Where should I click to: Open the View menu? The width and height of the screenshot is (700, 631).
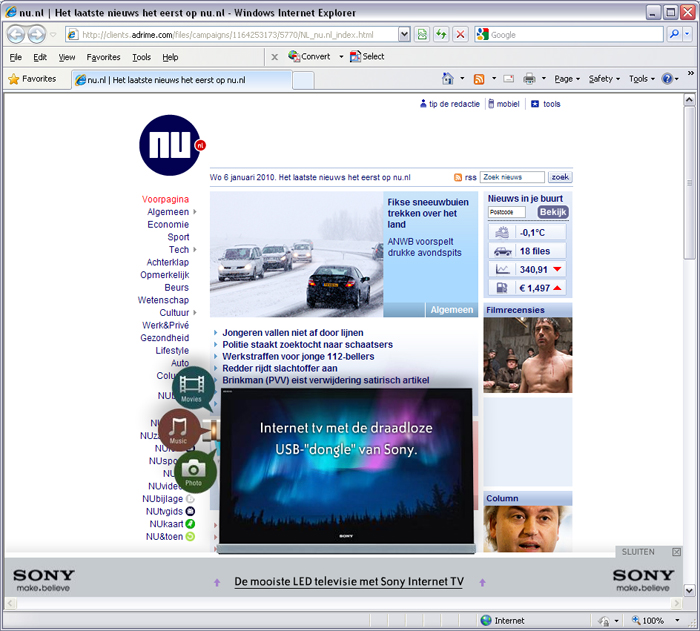click(x=67, y=57)
